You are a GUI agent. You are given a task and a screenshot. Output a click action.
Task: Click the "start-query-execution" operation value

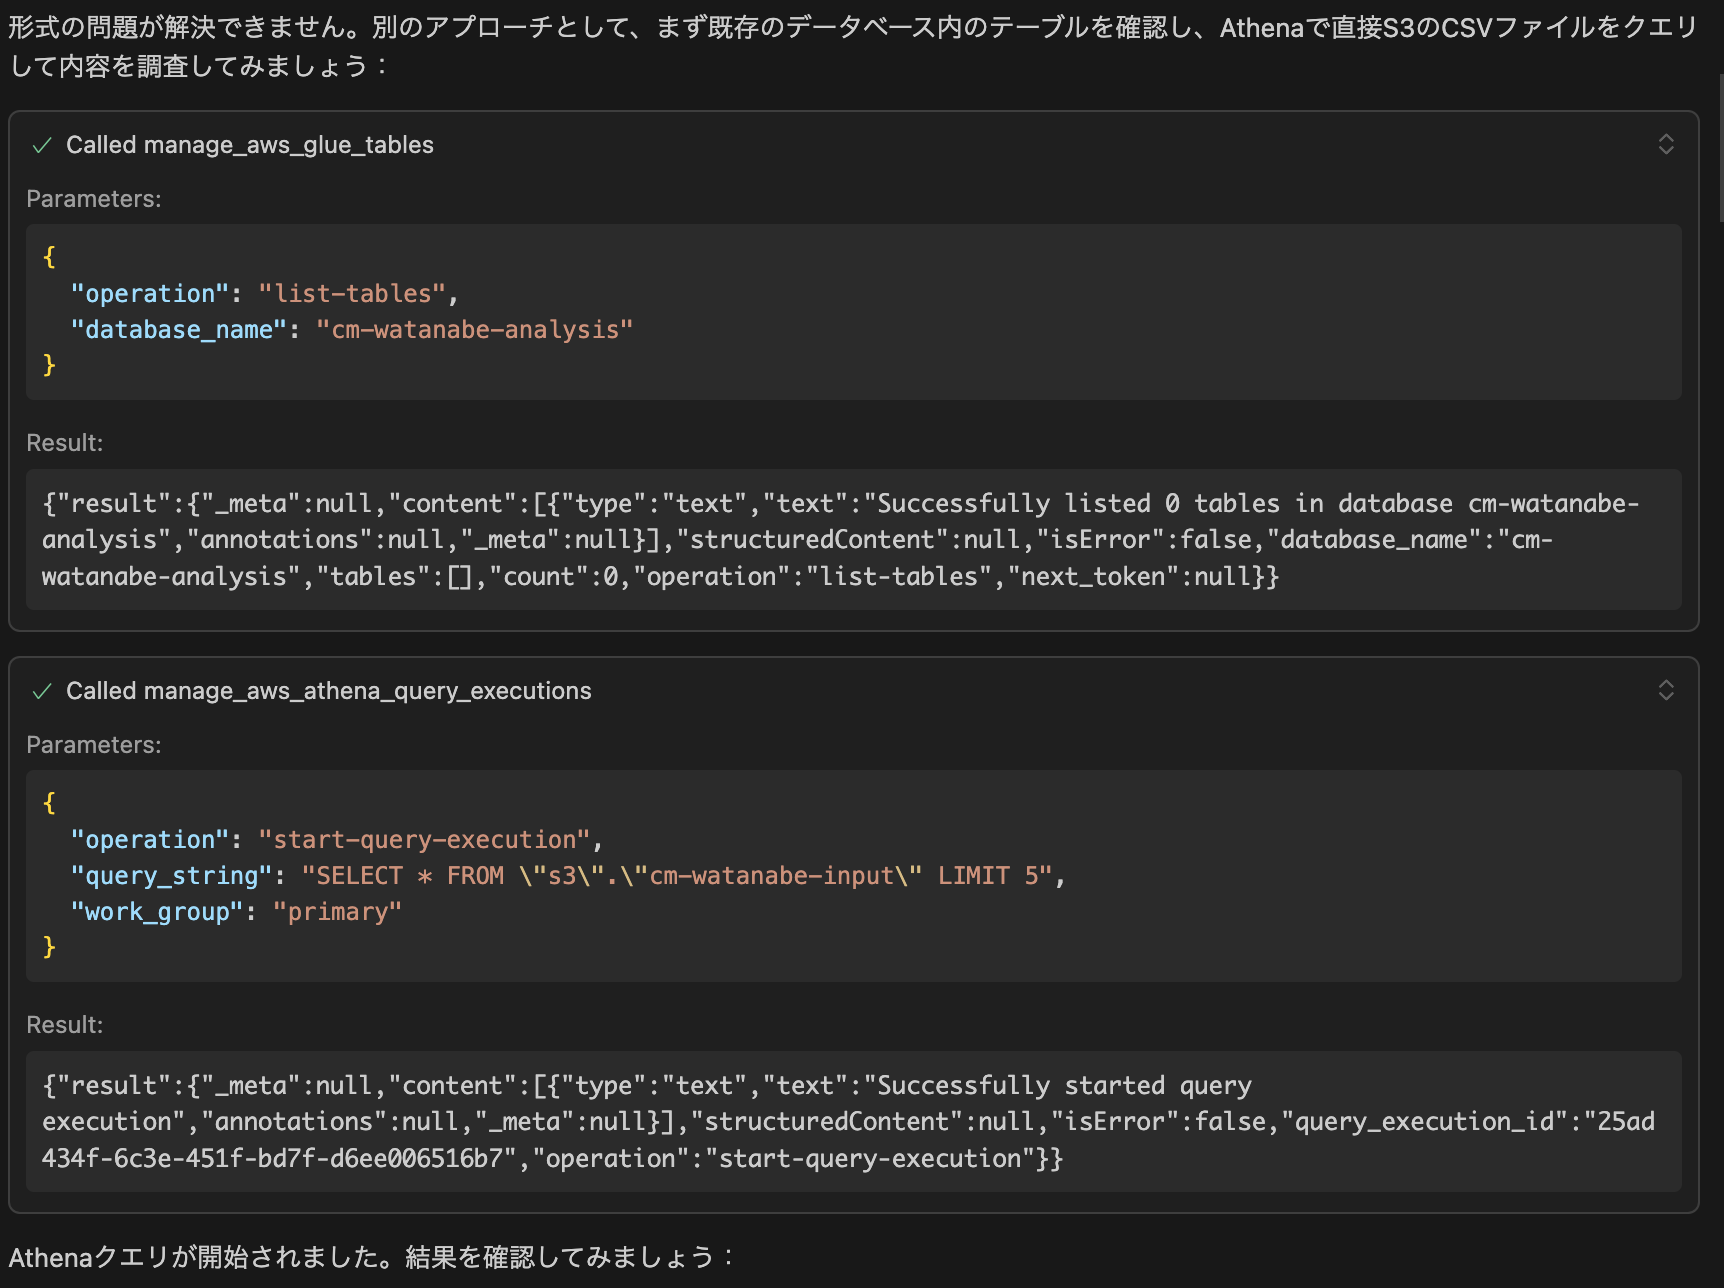click(425, 839)
